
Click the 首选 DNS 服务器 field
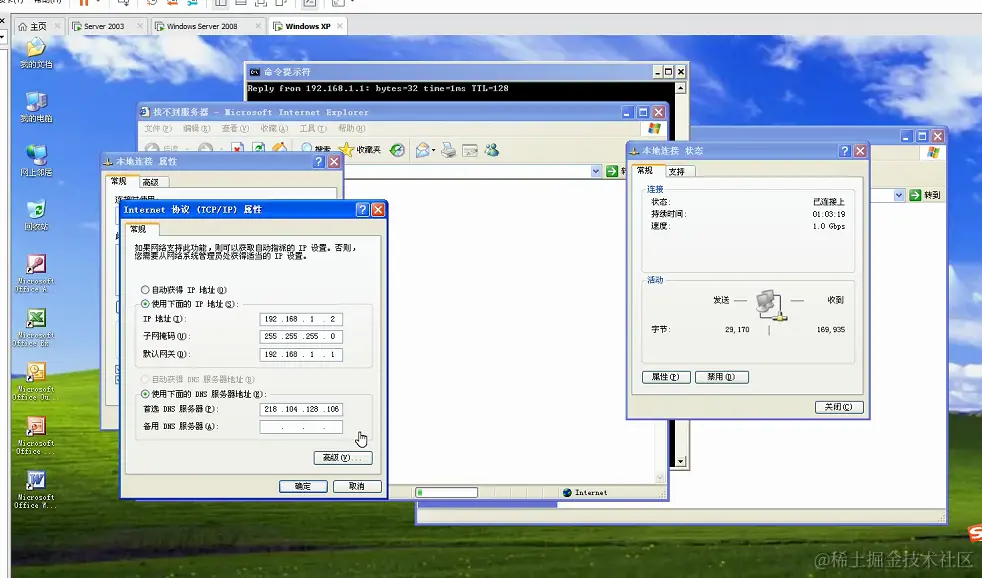(x=301, y=410)
